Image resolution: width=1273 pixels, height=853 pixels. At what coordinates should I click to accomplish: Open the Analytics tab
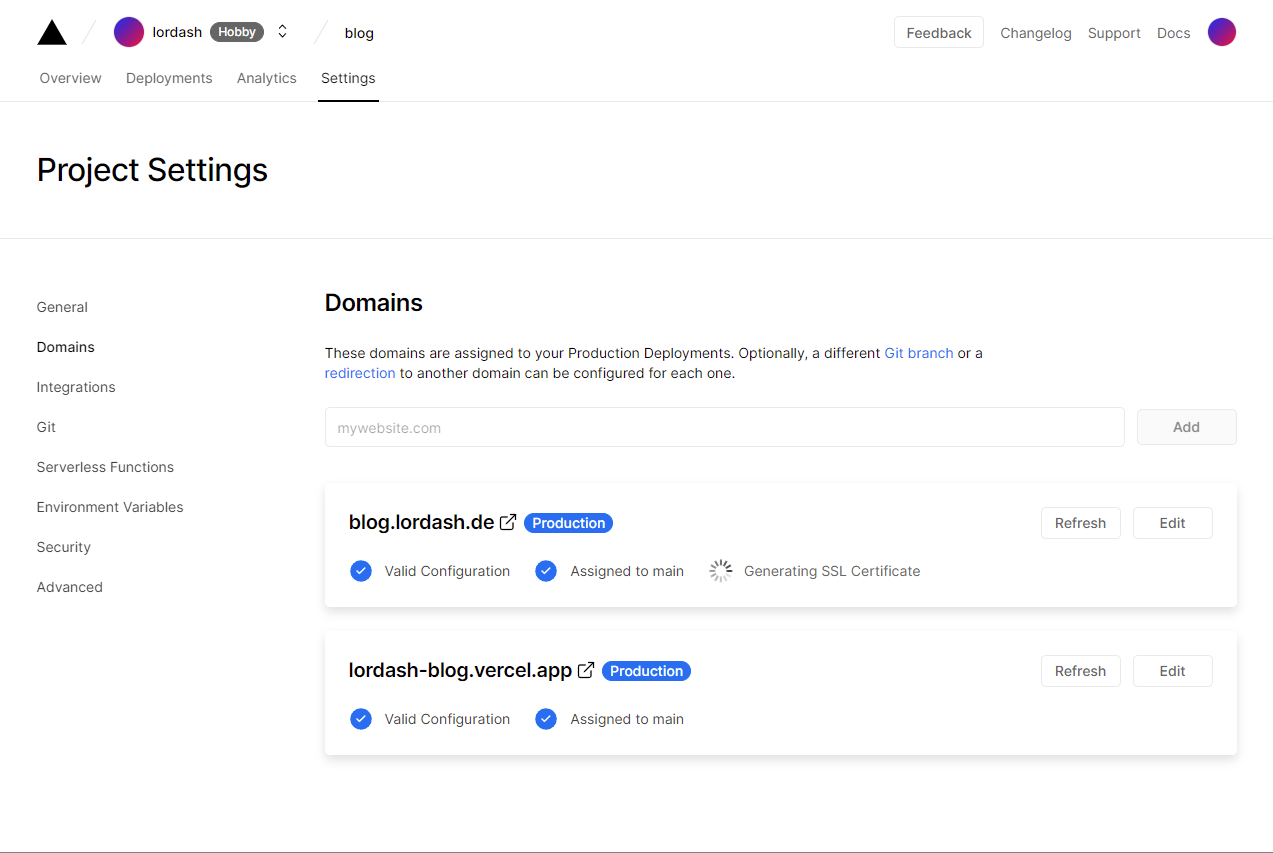click(267, 78)
